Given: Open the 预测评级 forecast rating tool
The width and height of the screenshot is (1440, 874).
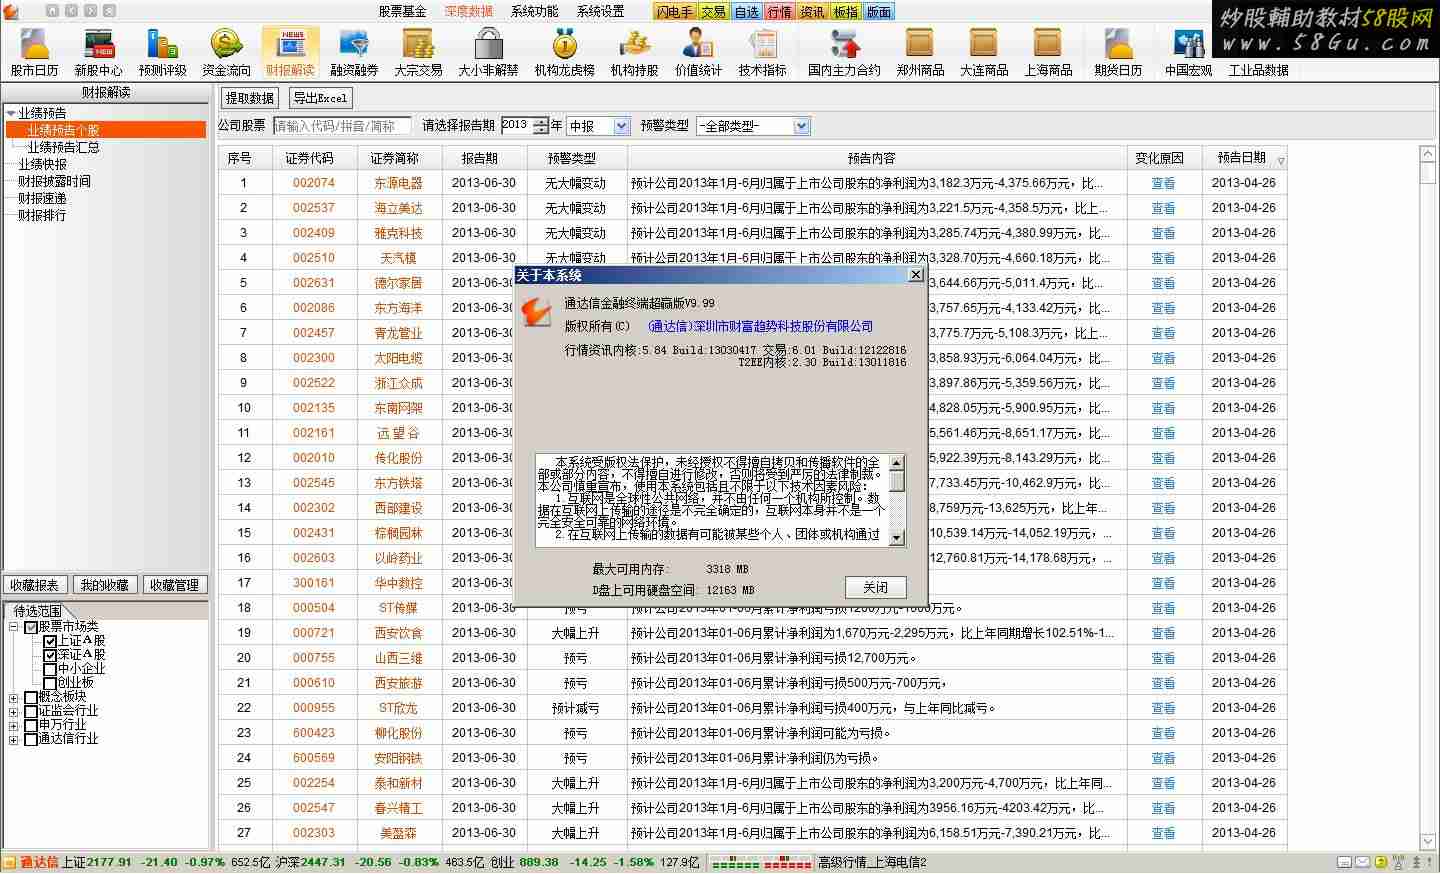Looking at the screenshot, I should pyautogui.click(x=162, y=52).
